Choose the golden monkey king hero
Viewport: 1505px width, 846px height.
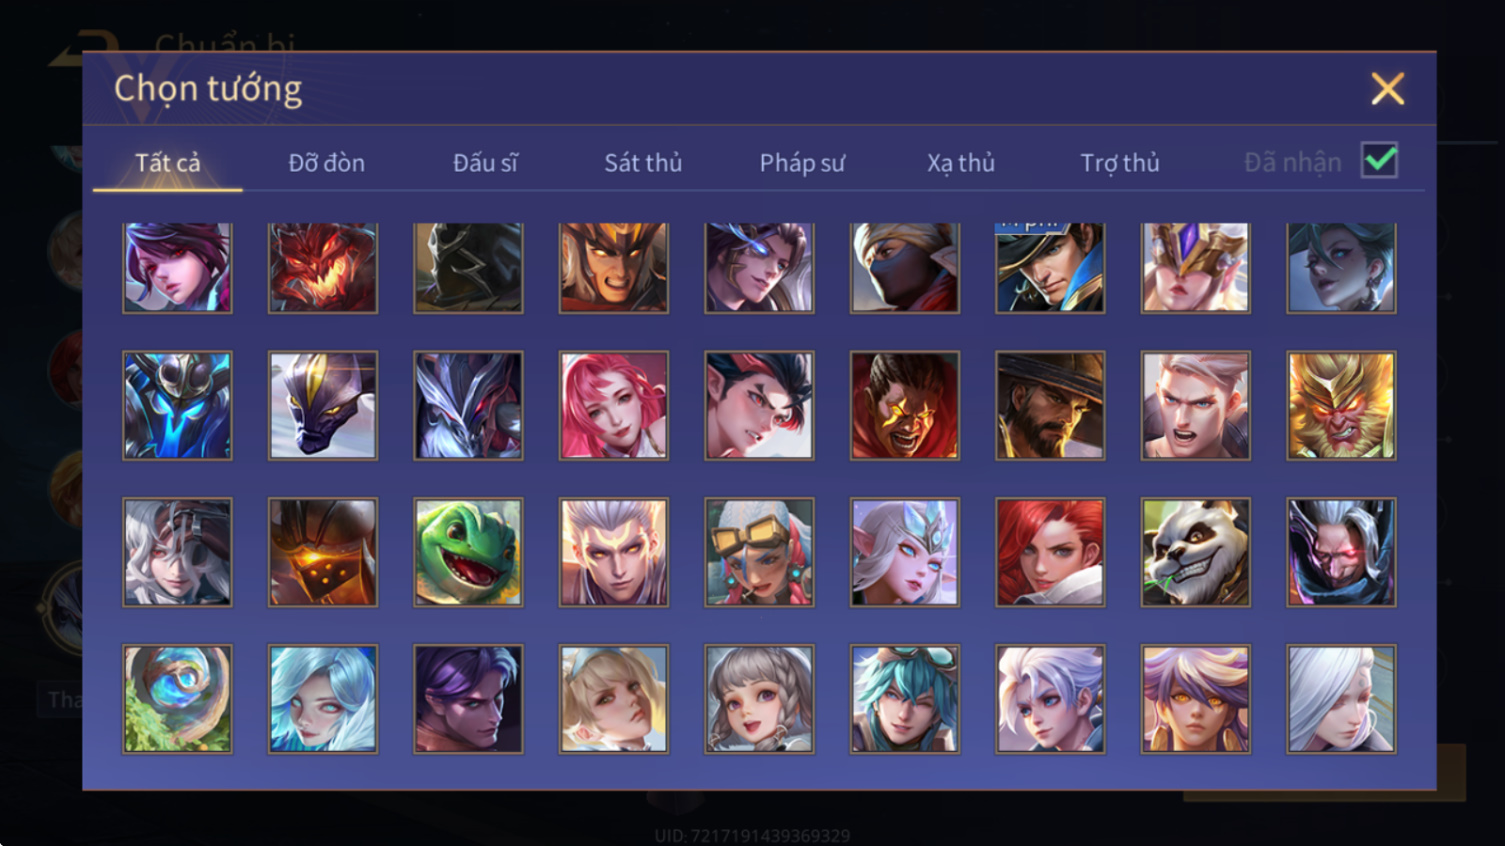pos(1341,405)
